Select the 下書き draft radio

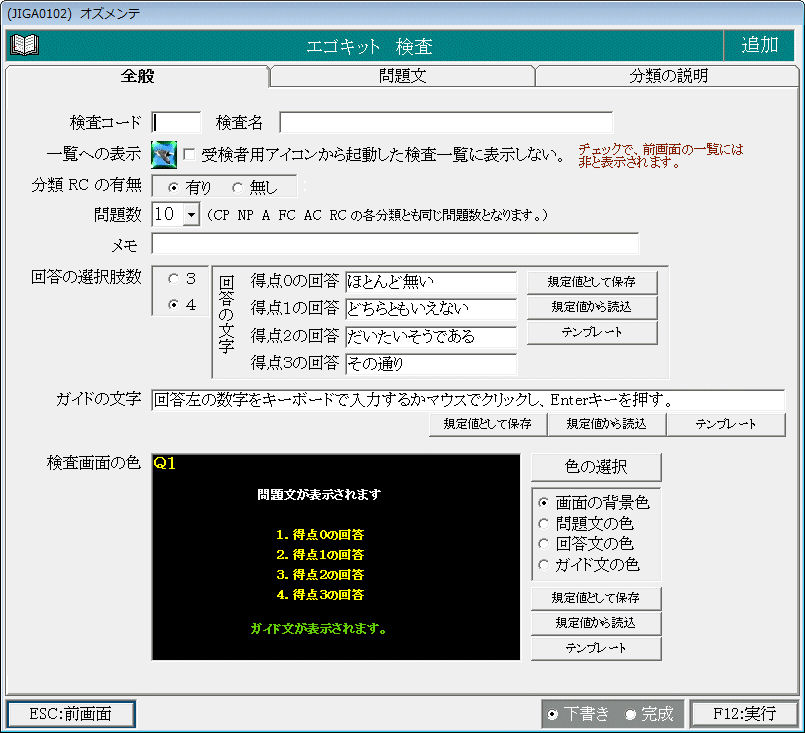point(552,714)
